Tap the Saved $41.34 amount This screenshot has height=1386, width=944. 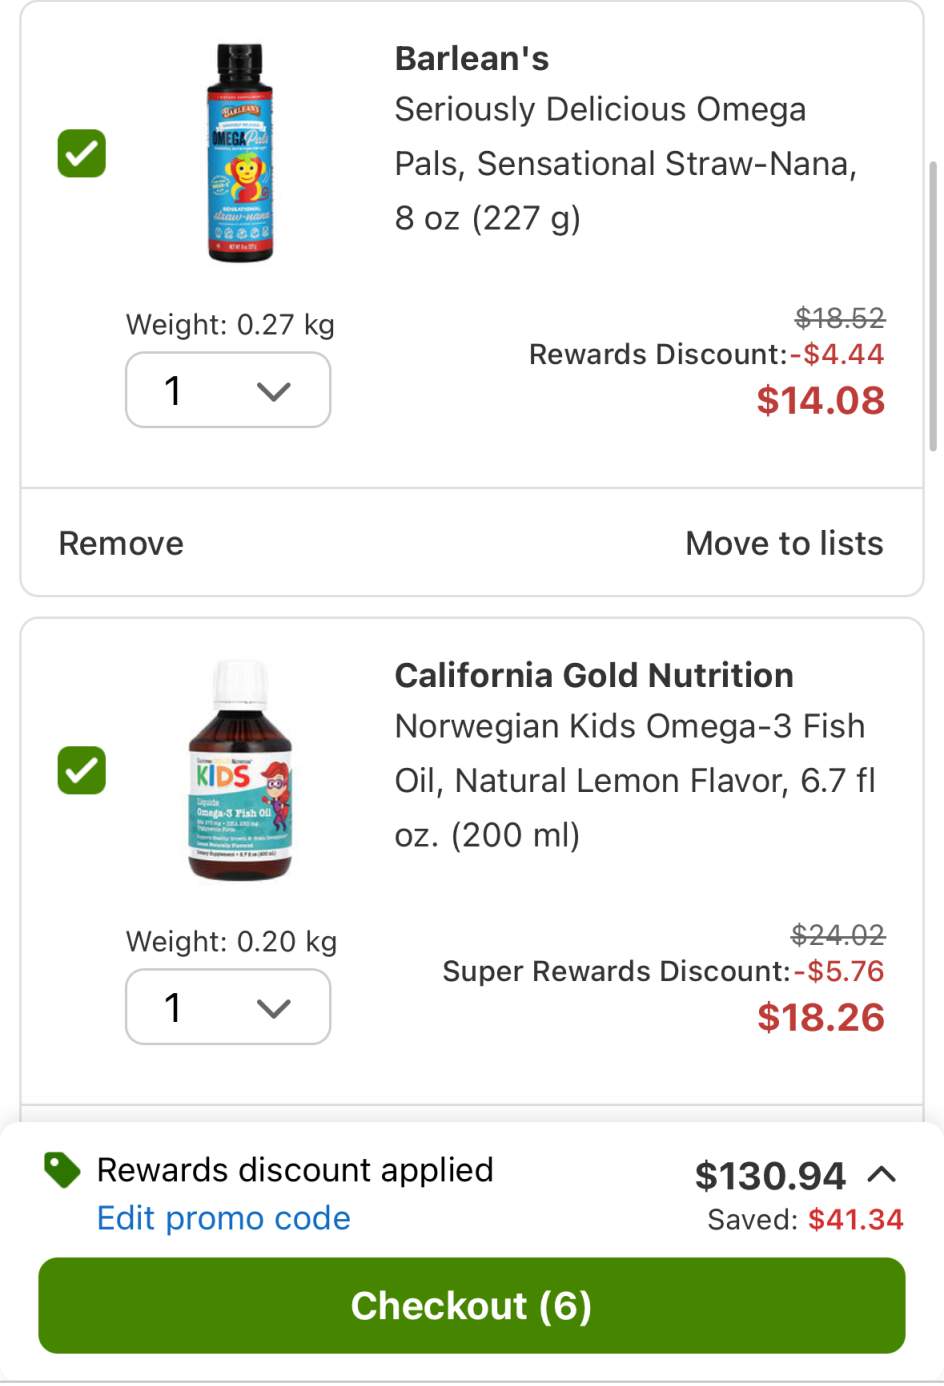click(855, 1220)
